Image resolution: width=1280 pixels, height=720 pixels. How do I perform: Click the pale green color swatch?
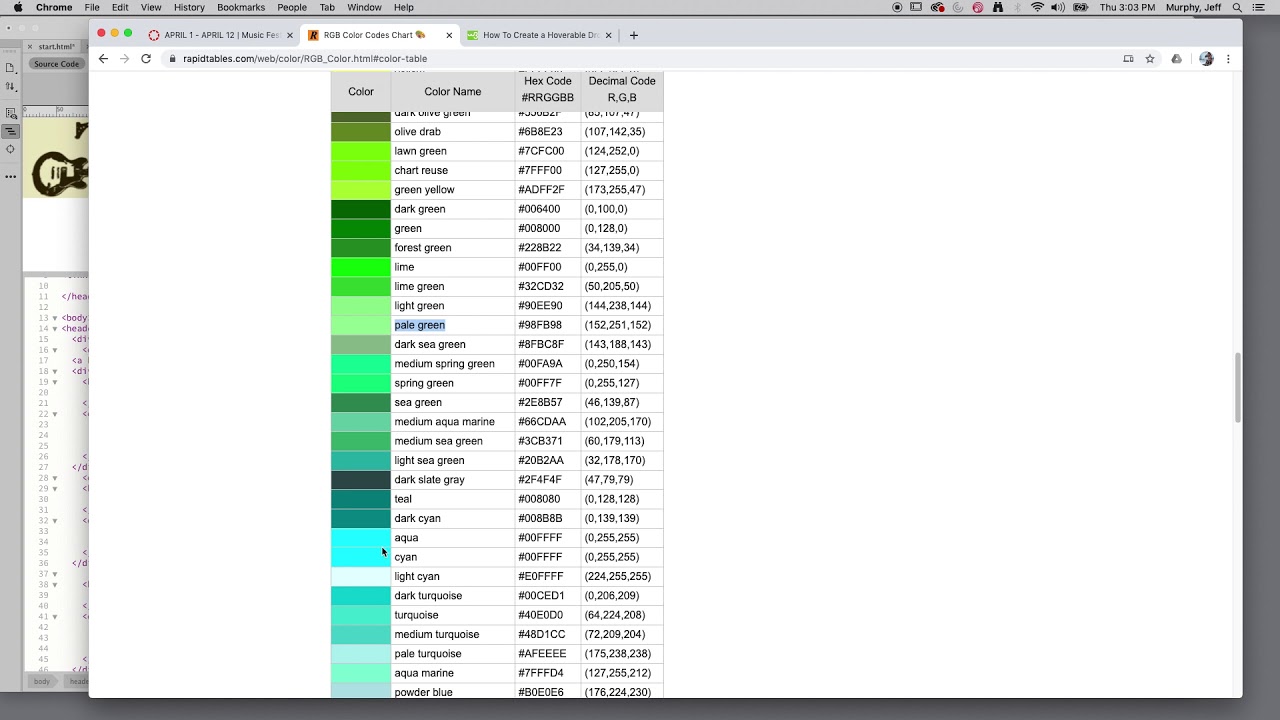pos(361,325)
